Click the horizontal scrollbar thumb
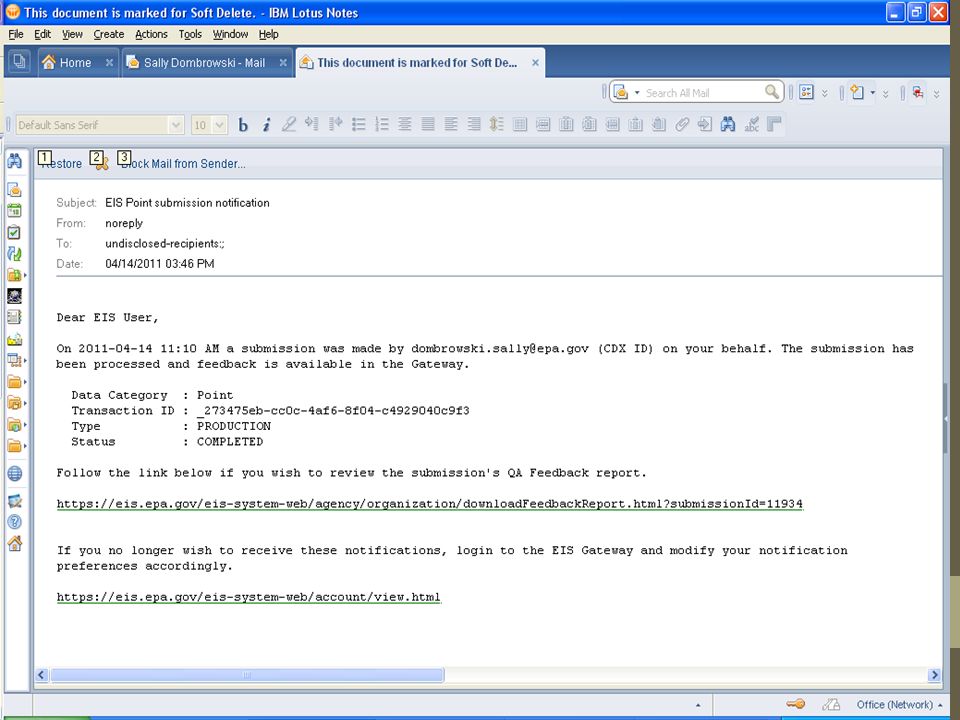 click(247, 675)
